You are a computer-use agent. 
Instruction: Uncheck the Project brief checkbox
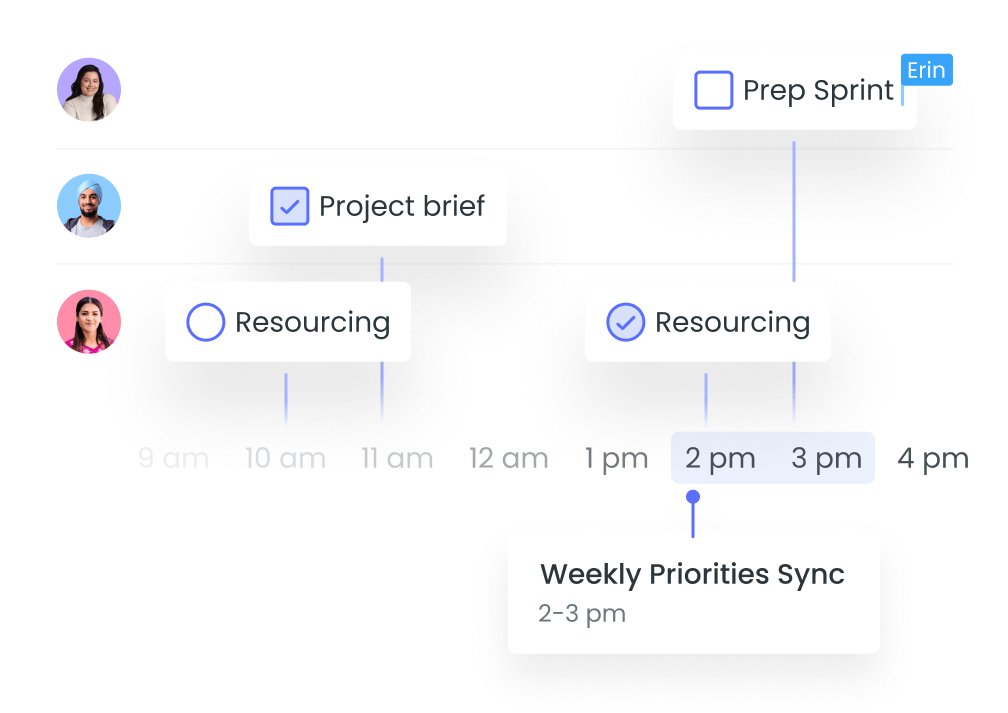pyautogui.click(x=290, y=206)
